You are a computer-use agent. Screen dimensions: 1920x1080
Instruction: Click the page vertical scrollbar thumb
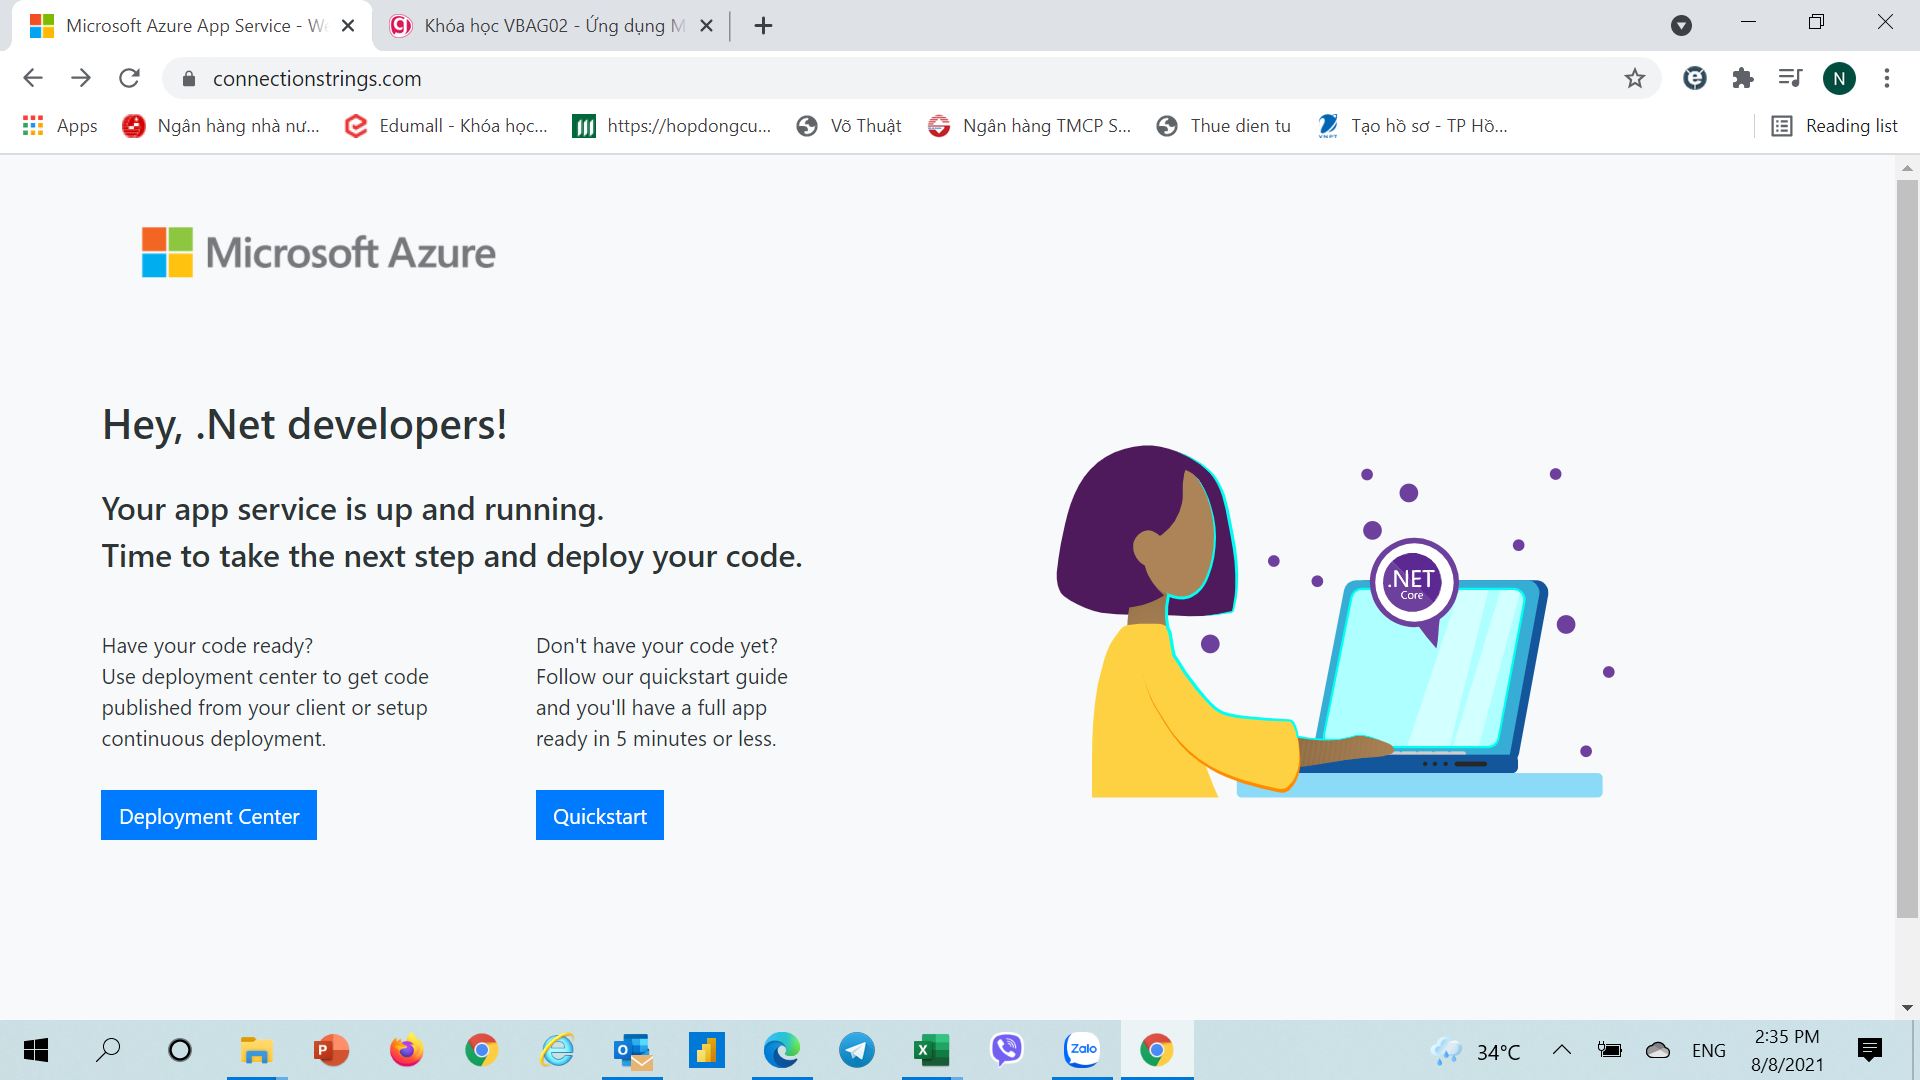tap(1907, 548)
